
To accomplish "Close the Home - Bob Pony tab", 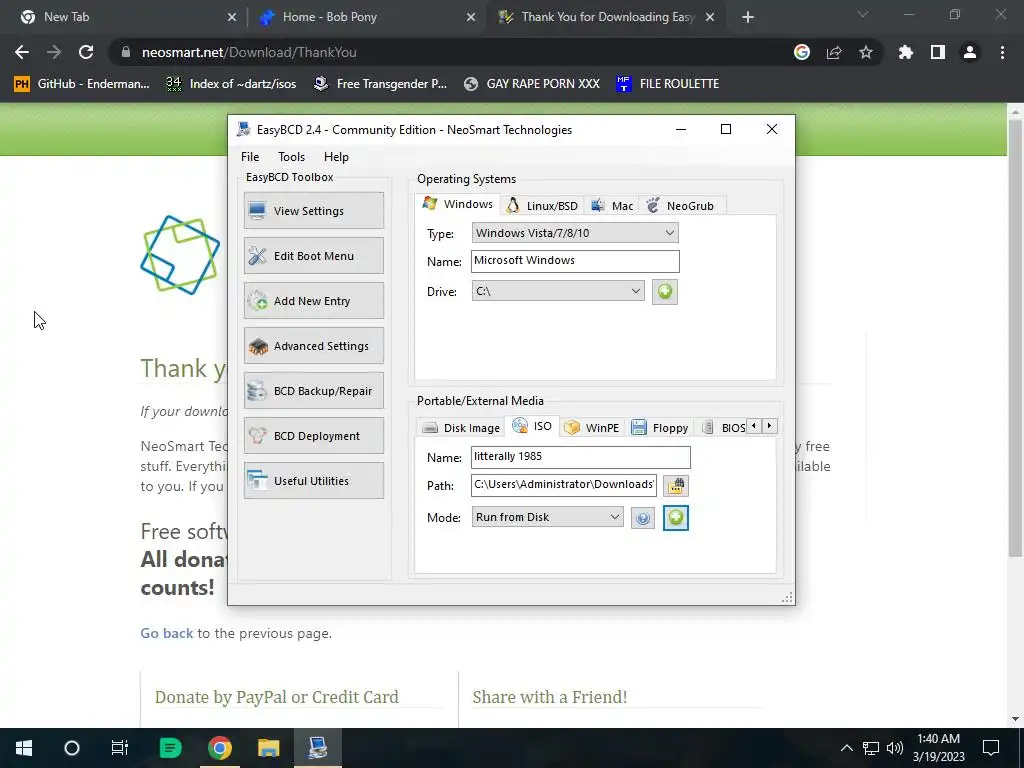I will 471,17.
